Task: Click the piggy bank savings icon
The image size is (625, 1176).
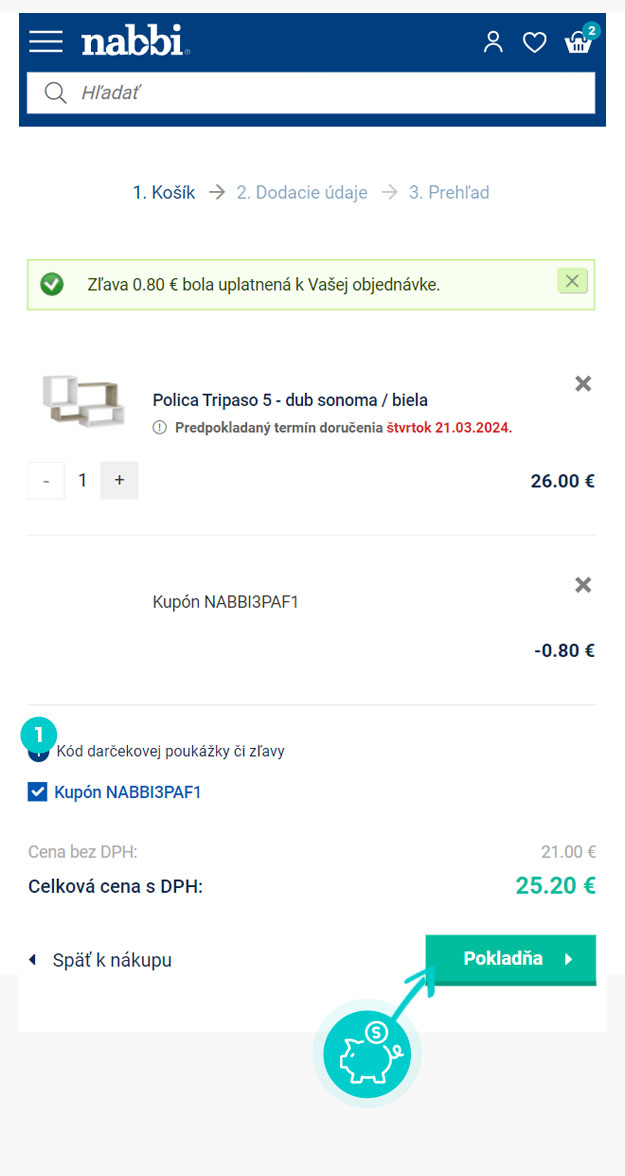Action: pos(368,1054)
